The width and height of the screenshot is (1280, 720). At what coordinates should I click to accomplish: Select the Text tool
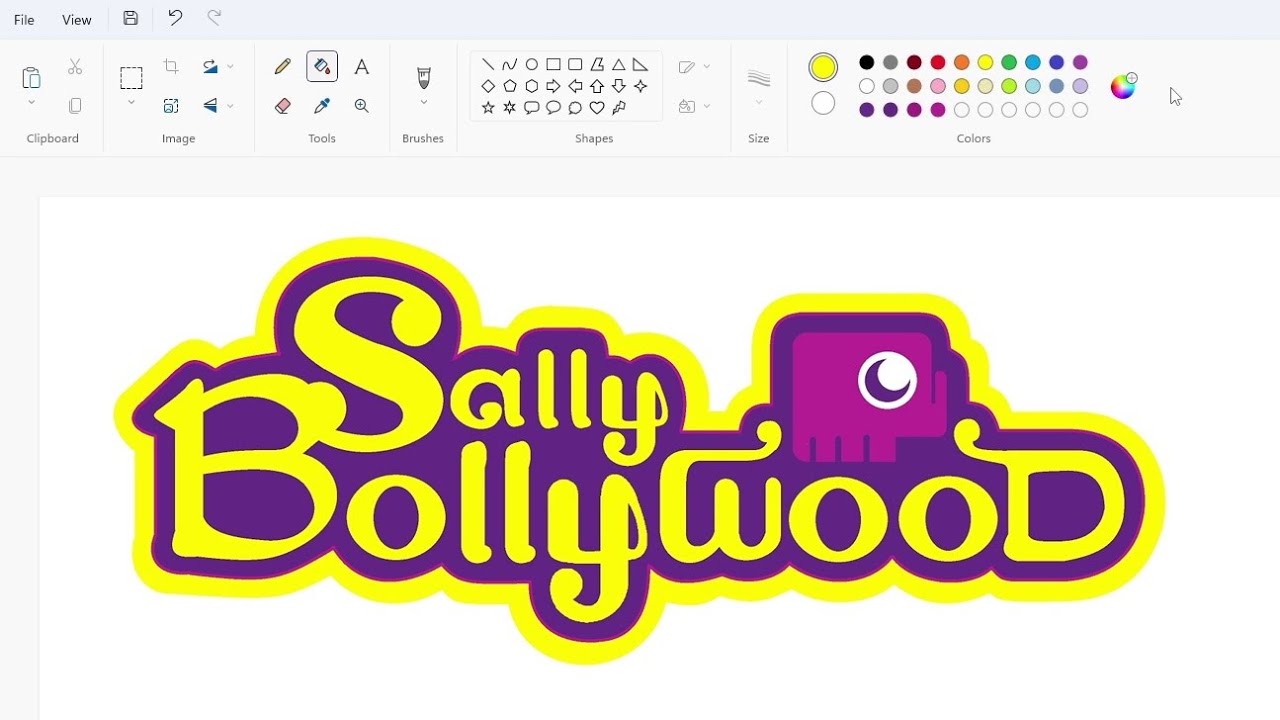coord(362,67)
